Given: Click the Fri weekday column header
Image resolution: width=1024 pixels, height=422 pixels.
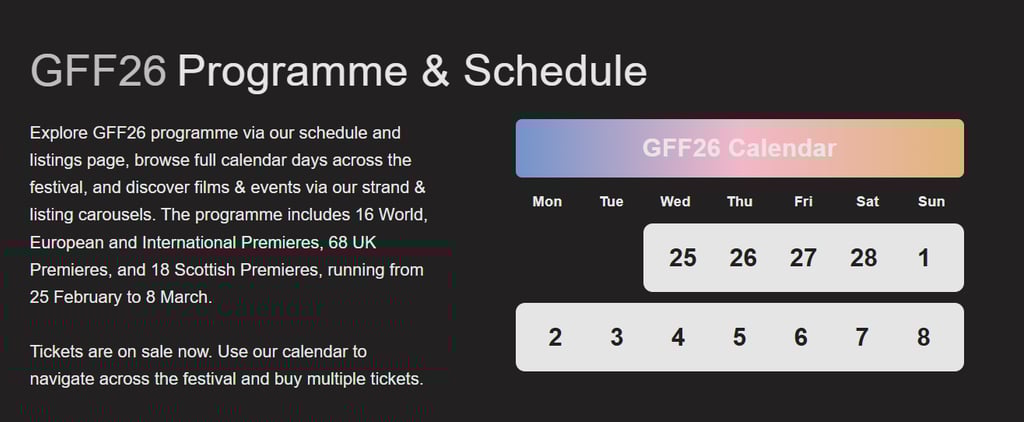Looking at the screenshot, I should click(x=803, y=202).
